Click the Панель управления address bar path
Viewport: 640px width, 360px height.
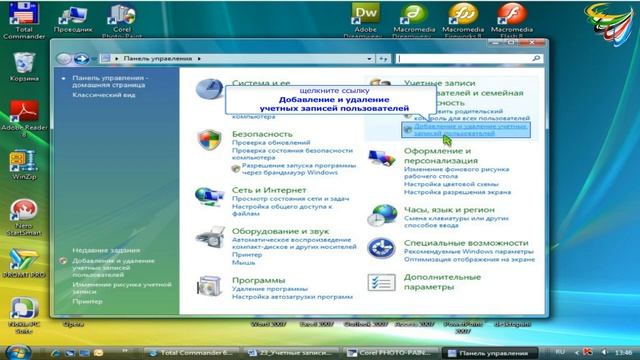pos(158,59)
